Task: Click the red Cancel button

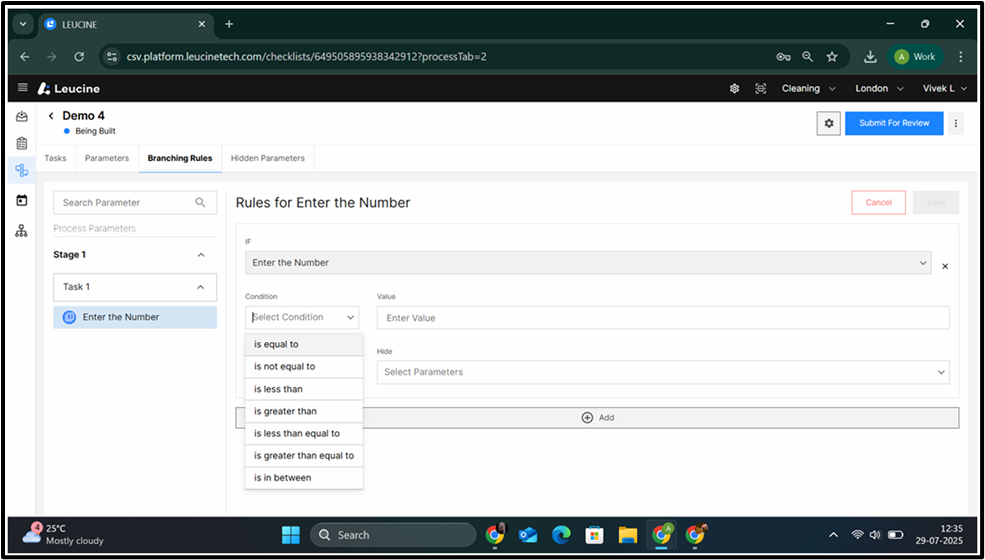Action: click(878, 202)
